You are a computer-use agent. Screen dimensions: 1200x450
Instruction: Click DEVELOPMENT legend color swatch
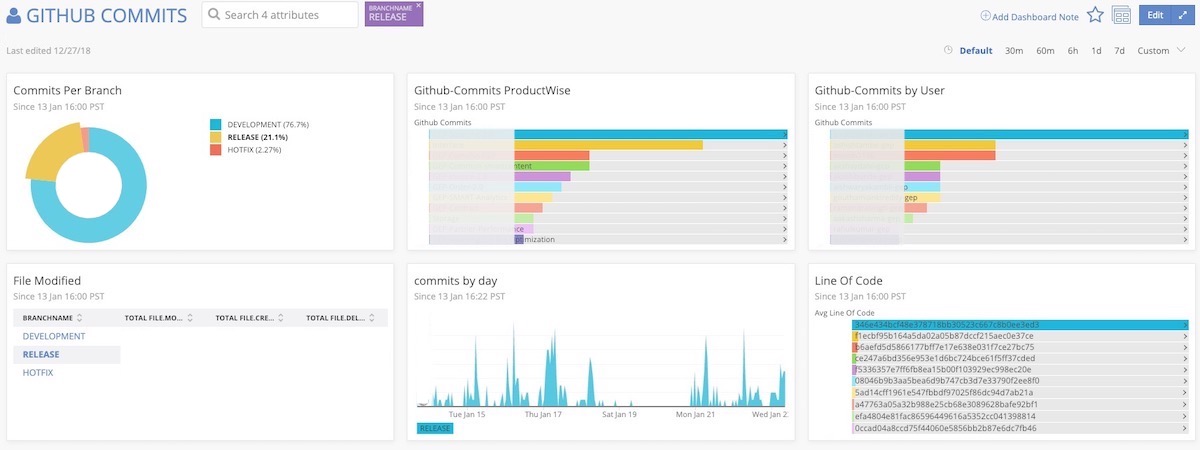[215, 124]
